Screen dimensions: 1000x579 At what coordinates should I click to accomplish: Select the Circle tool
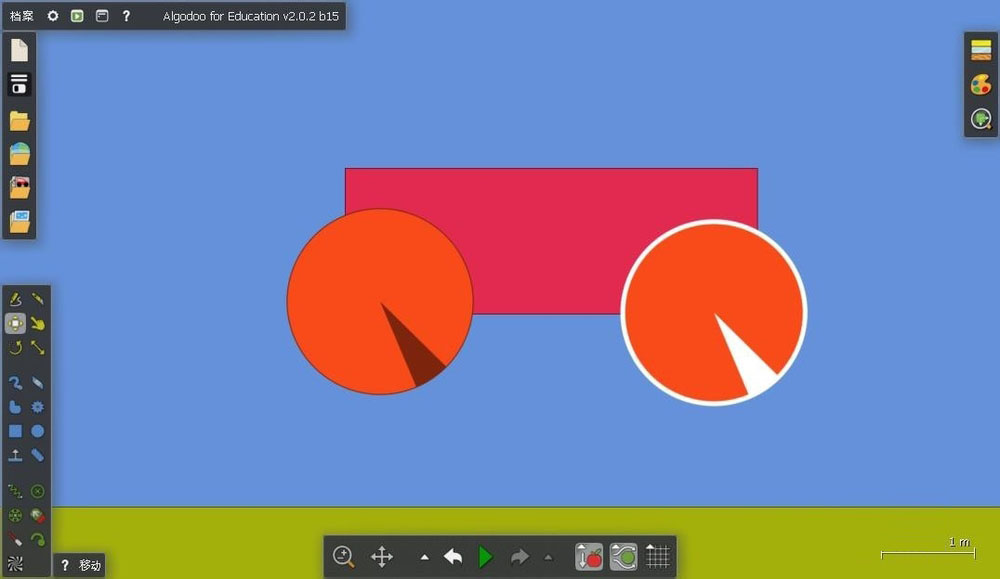click(x=38, y=431)
